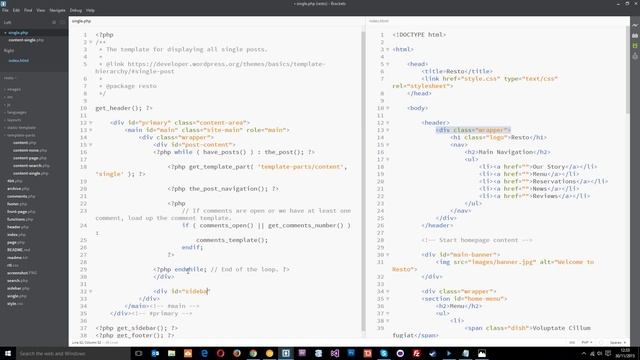Open Task View on taskbar
Image resolution: width=640 pixels, height=360 pixels.
coord(138,353)
